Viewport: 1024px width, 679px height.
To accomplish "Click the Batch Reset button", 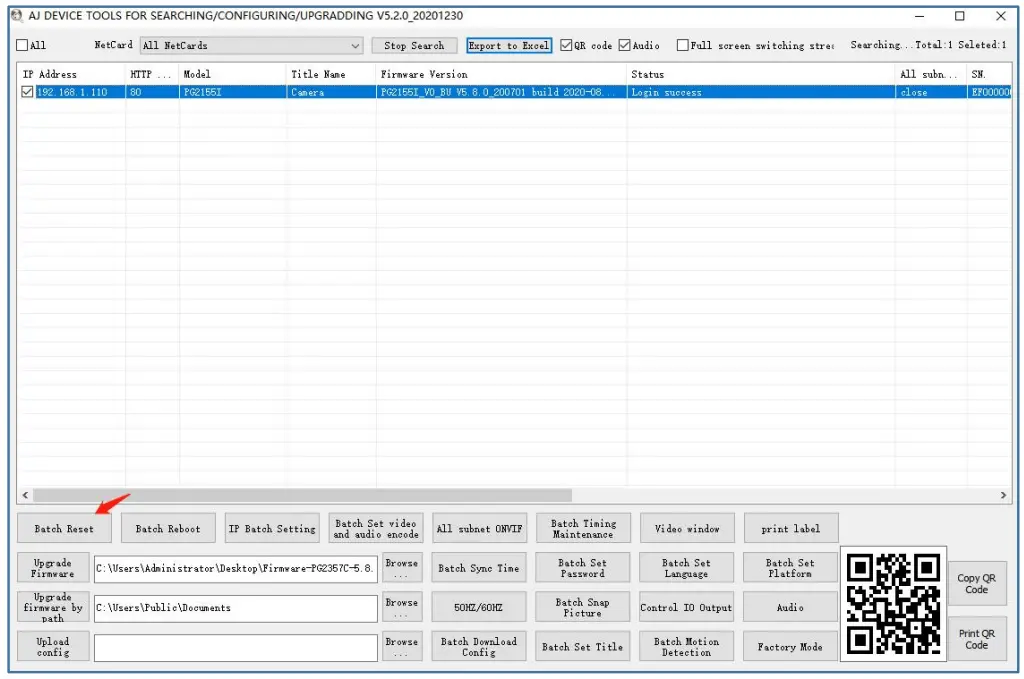I will coord(64,529).
